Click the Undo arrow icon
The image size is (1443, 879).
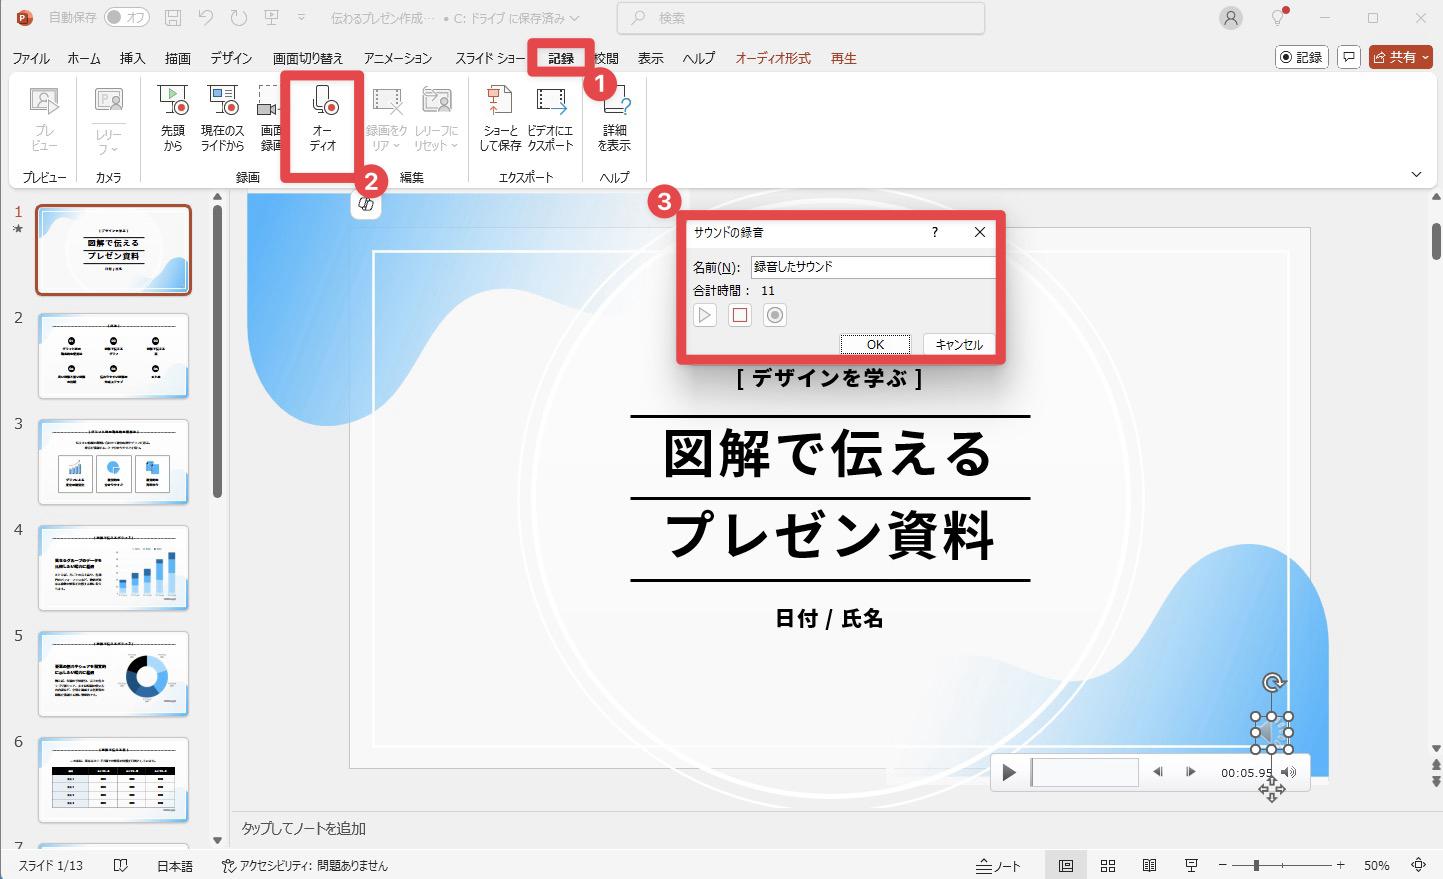[206, 18]
